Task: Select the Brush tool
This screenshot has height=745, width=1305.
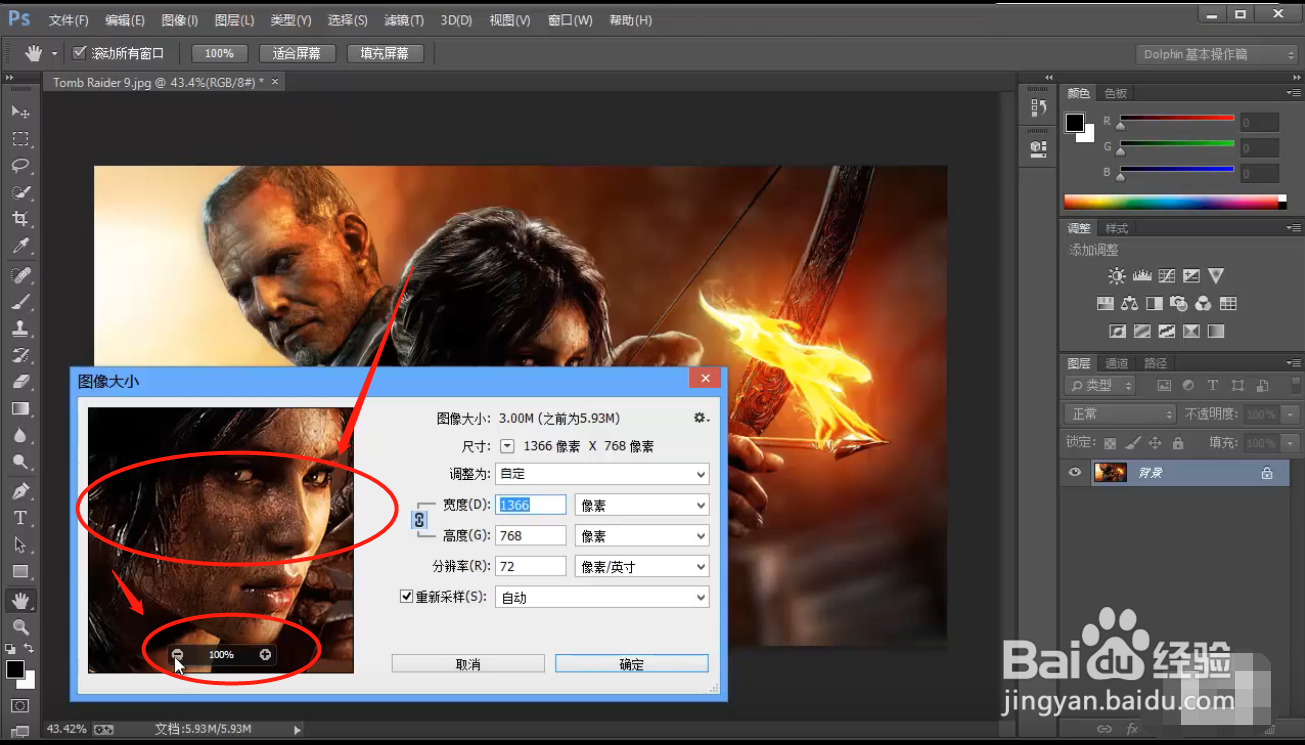Action: [x=20, y=302]
